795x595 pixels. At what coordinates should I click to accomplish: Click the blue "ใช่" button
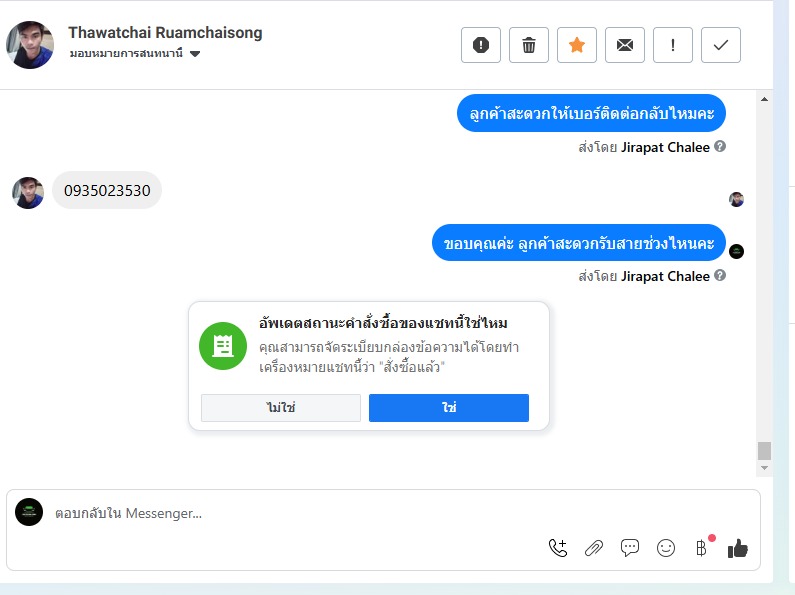pyautogui.click(x=448, y=408)
